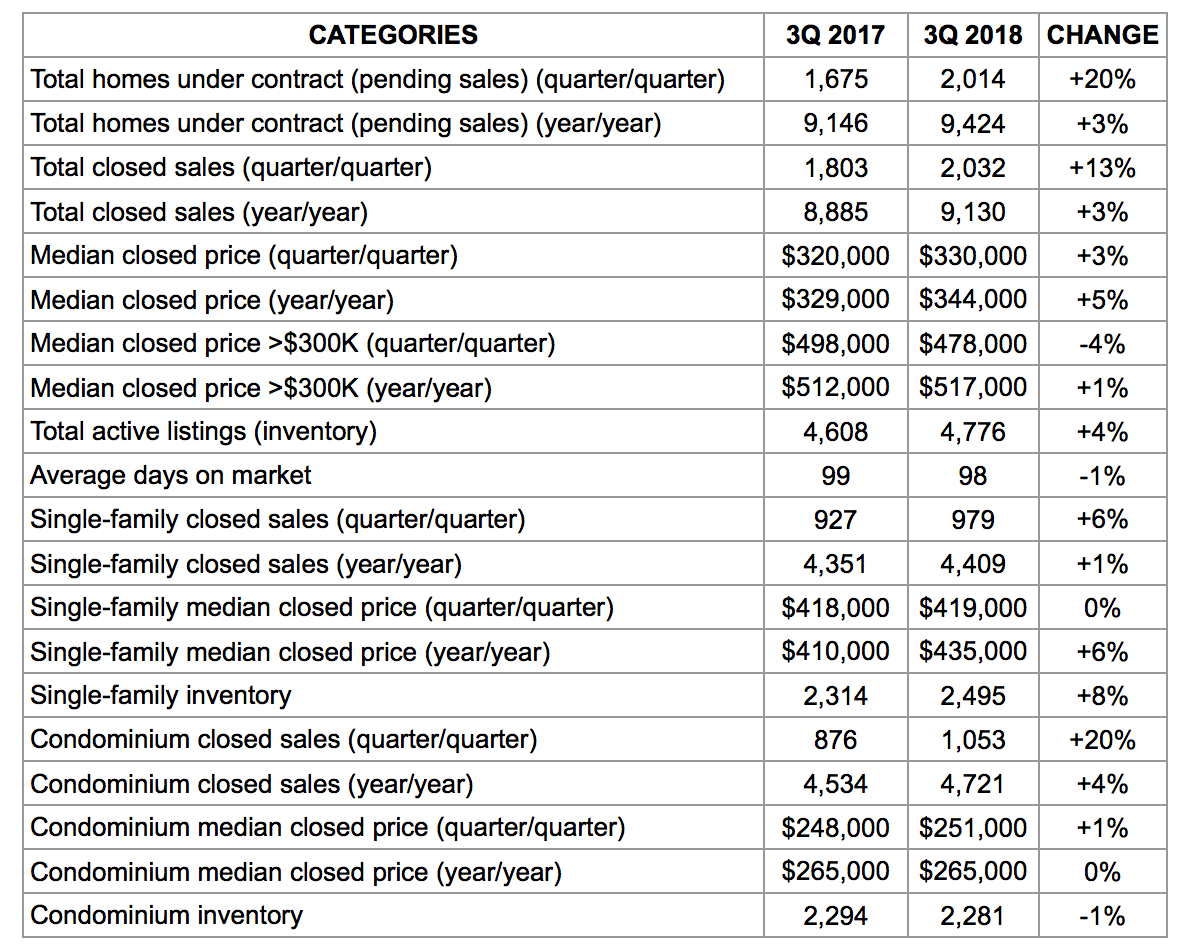Click the -4% change cell
The height and width of the screenshot is (950, 1188).
point(1102,343)
